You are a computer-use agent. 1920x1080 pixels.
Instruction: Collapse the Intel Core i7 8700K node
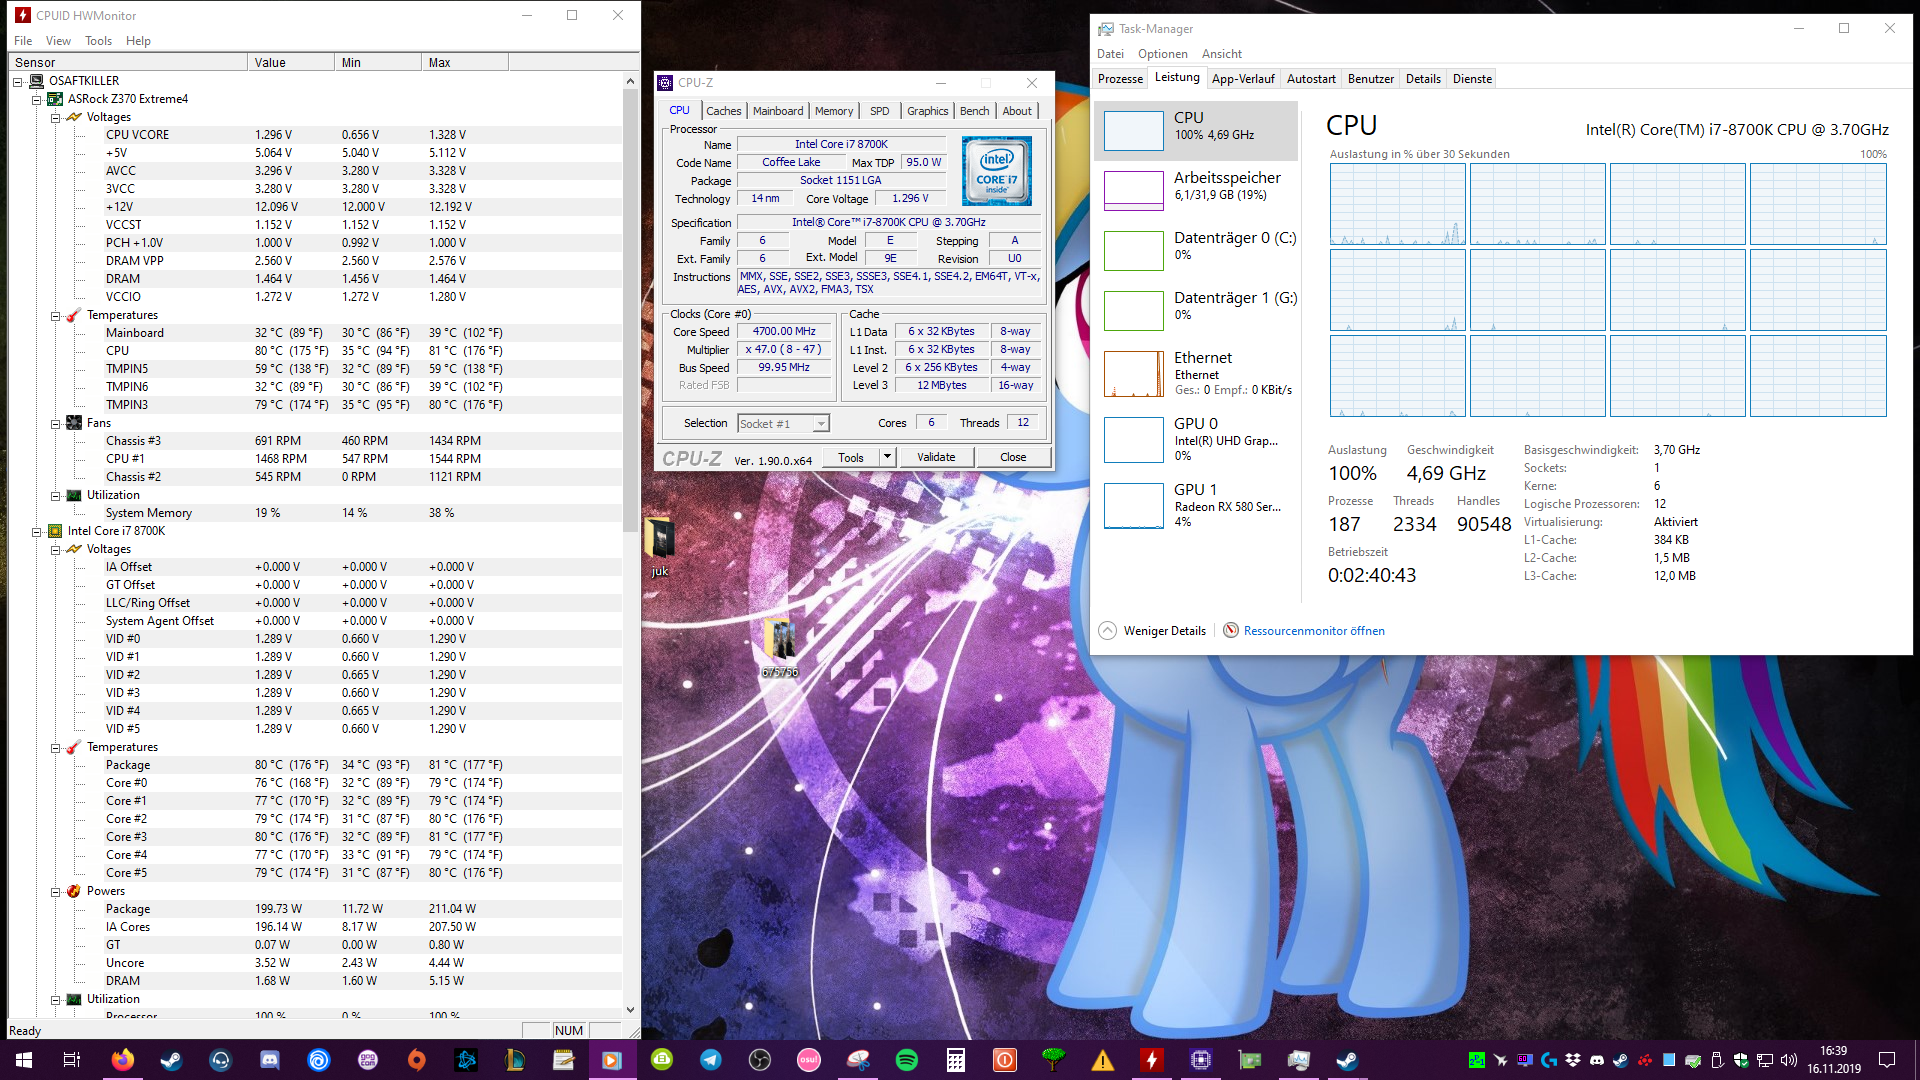pyautogui.click(x=37, y=531)
